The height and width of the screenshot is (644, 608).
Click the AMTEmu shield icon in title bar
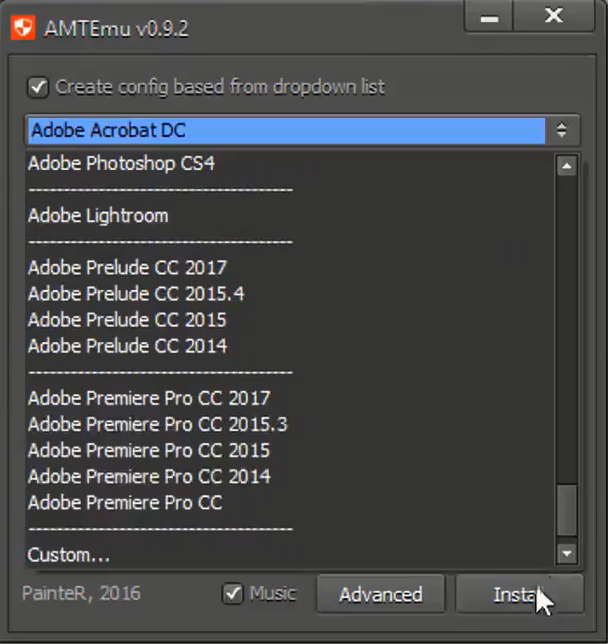click(x=23, y=27)
